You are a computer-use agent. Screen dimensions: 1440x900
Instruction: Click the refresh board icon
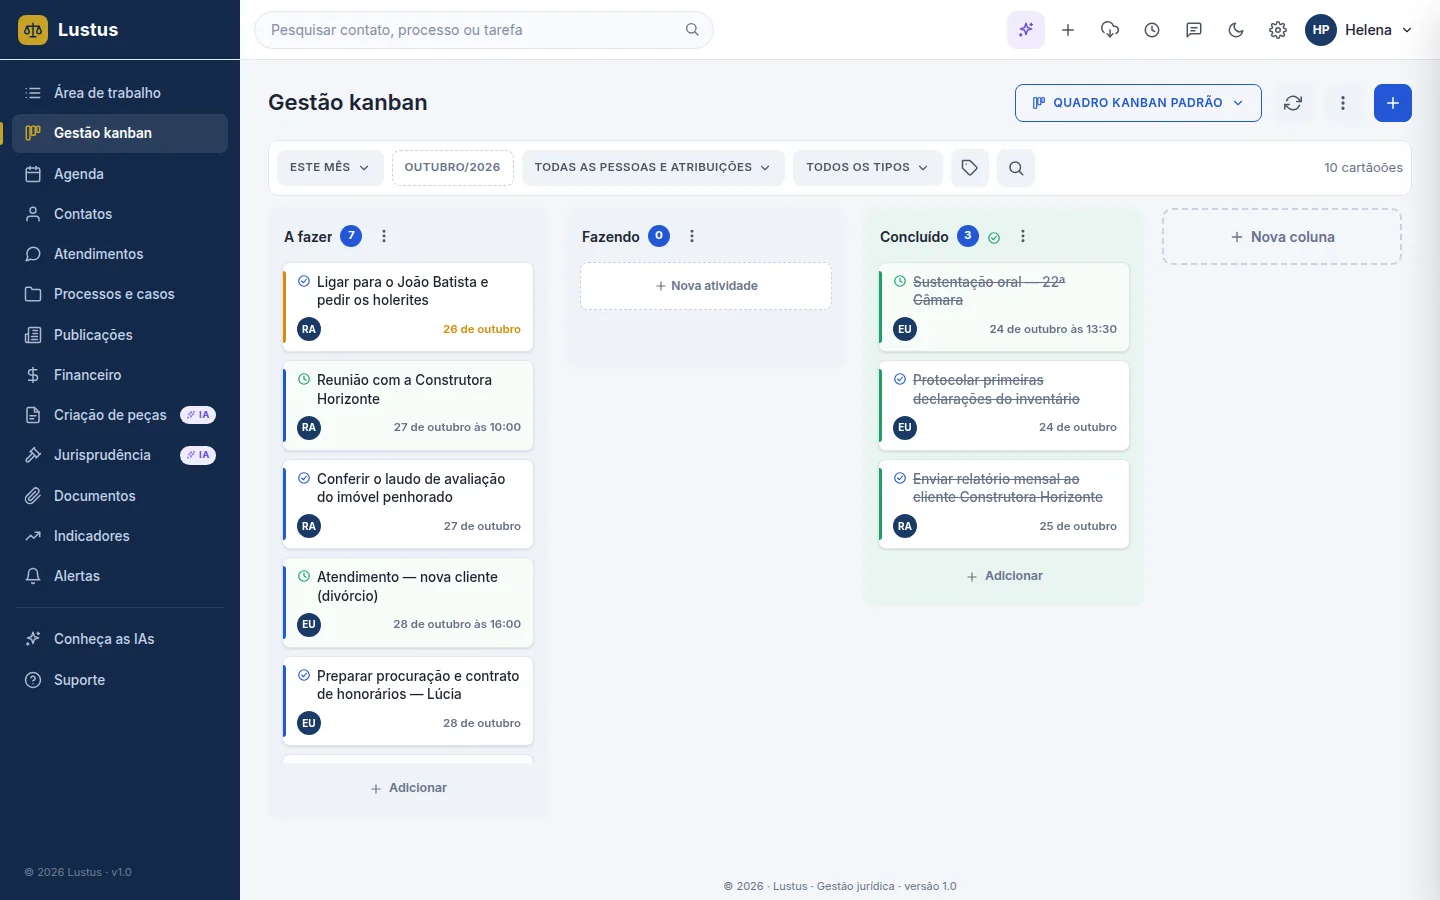(x=1293, y=103)
